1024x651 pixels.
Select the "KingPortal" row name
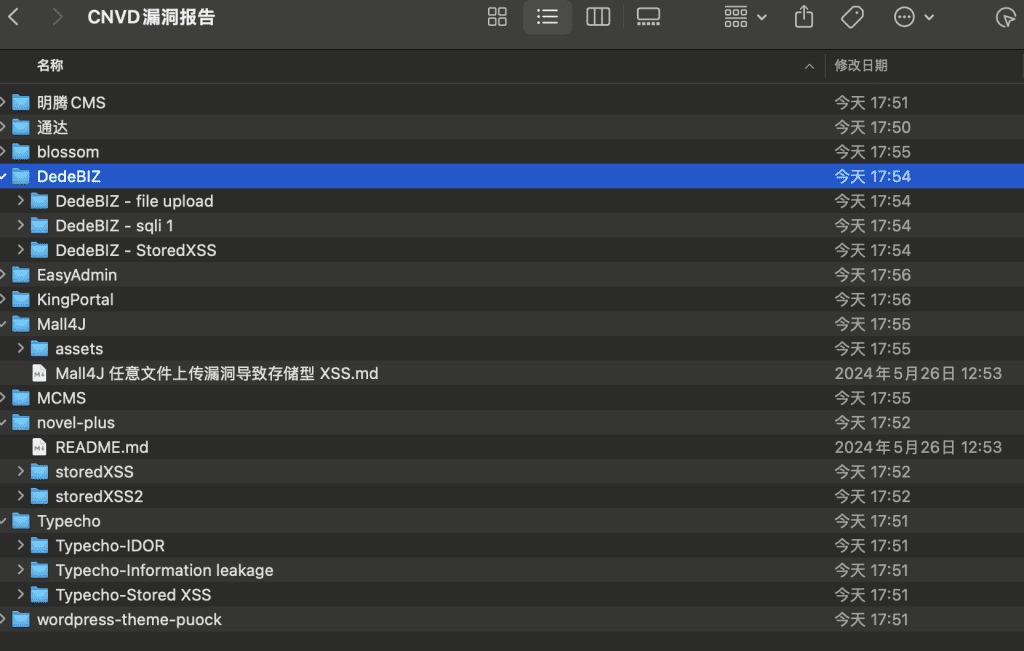75,300
